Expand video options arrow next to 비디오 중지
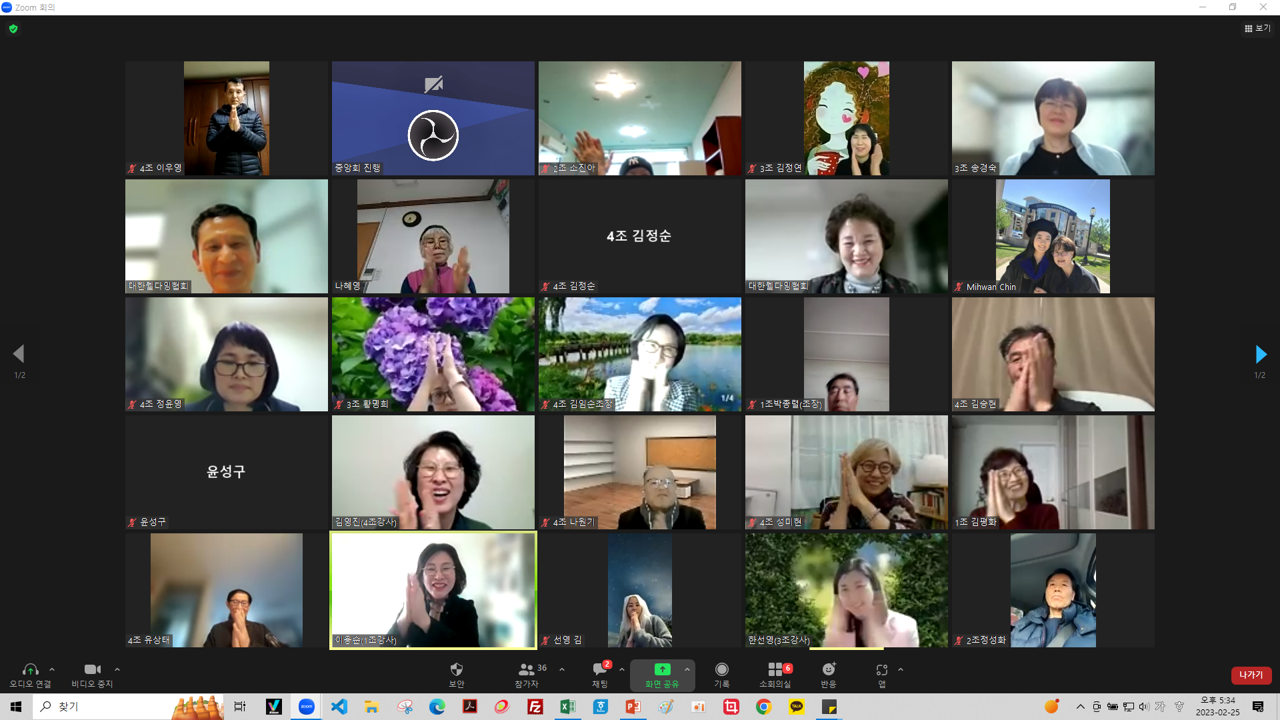This screenshot has width=1280, height=720. pos(117,670)
